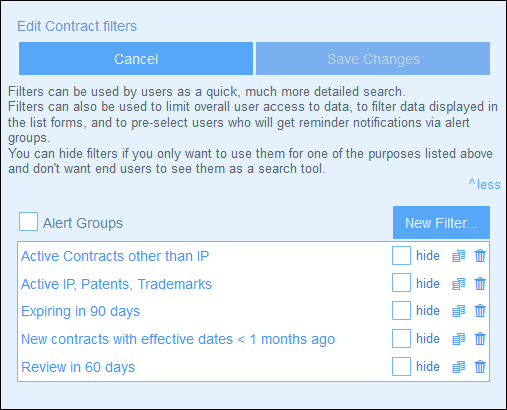Trash the Review in 60 days filter
Screen dimensions: 507x410
pyautogui.click(x=480, y=367)
